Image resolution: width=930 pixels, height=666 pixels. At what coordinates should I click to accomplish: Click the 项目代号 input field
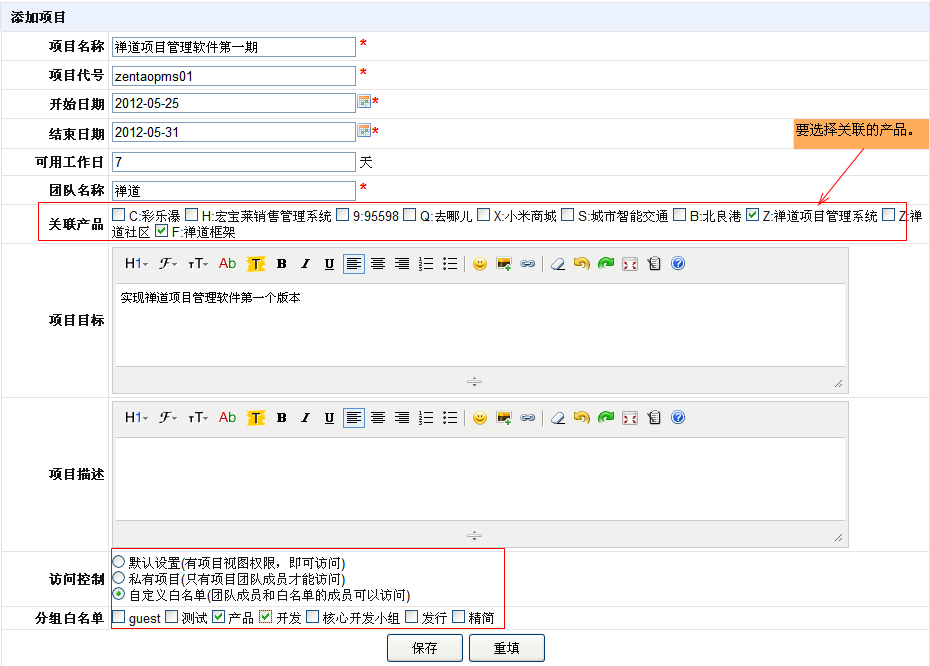[x=234, y=76]
